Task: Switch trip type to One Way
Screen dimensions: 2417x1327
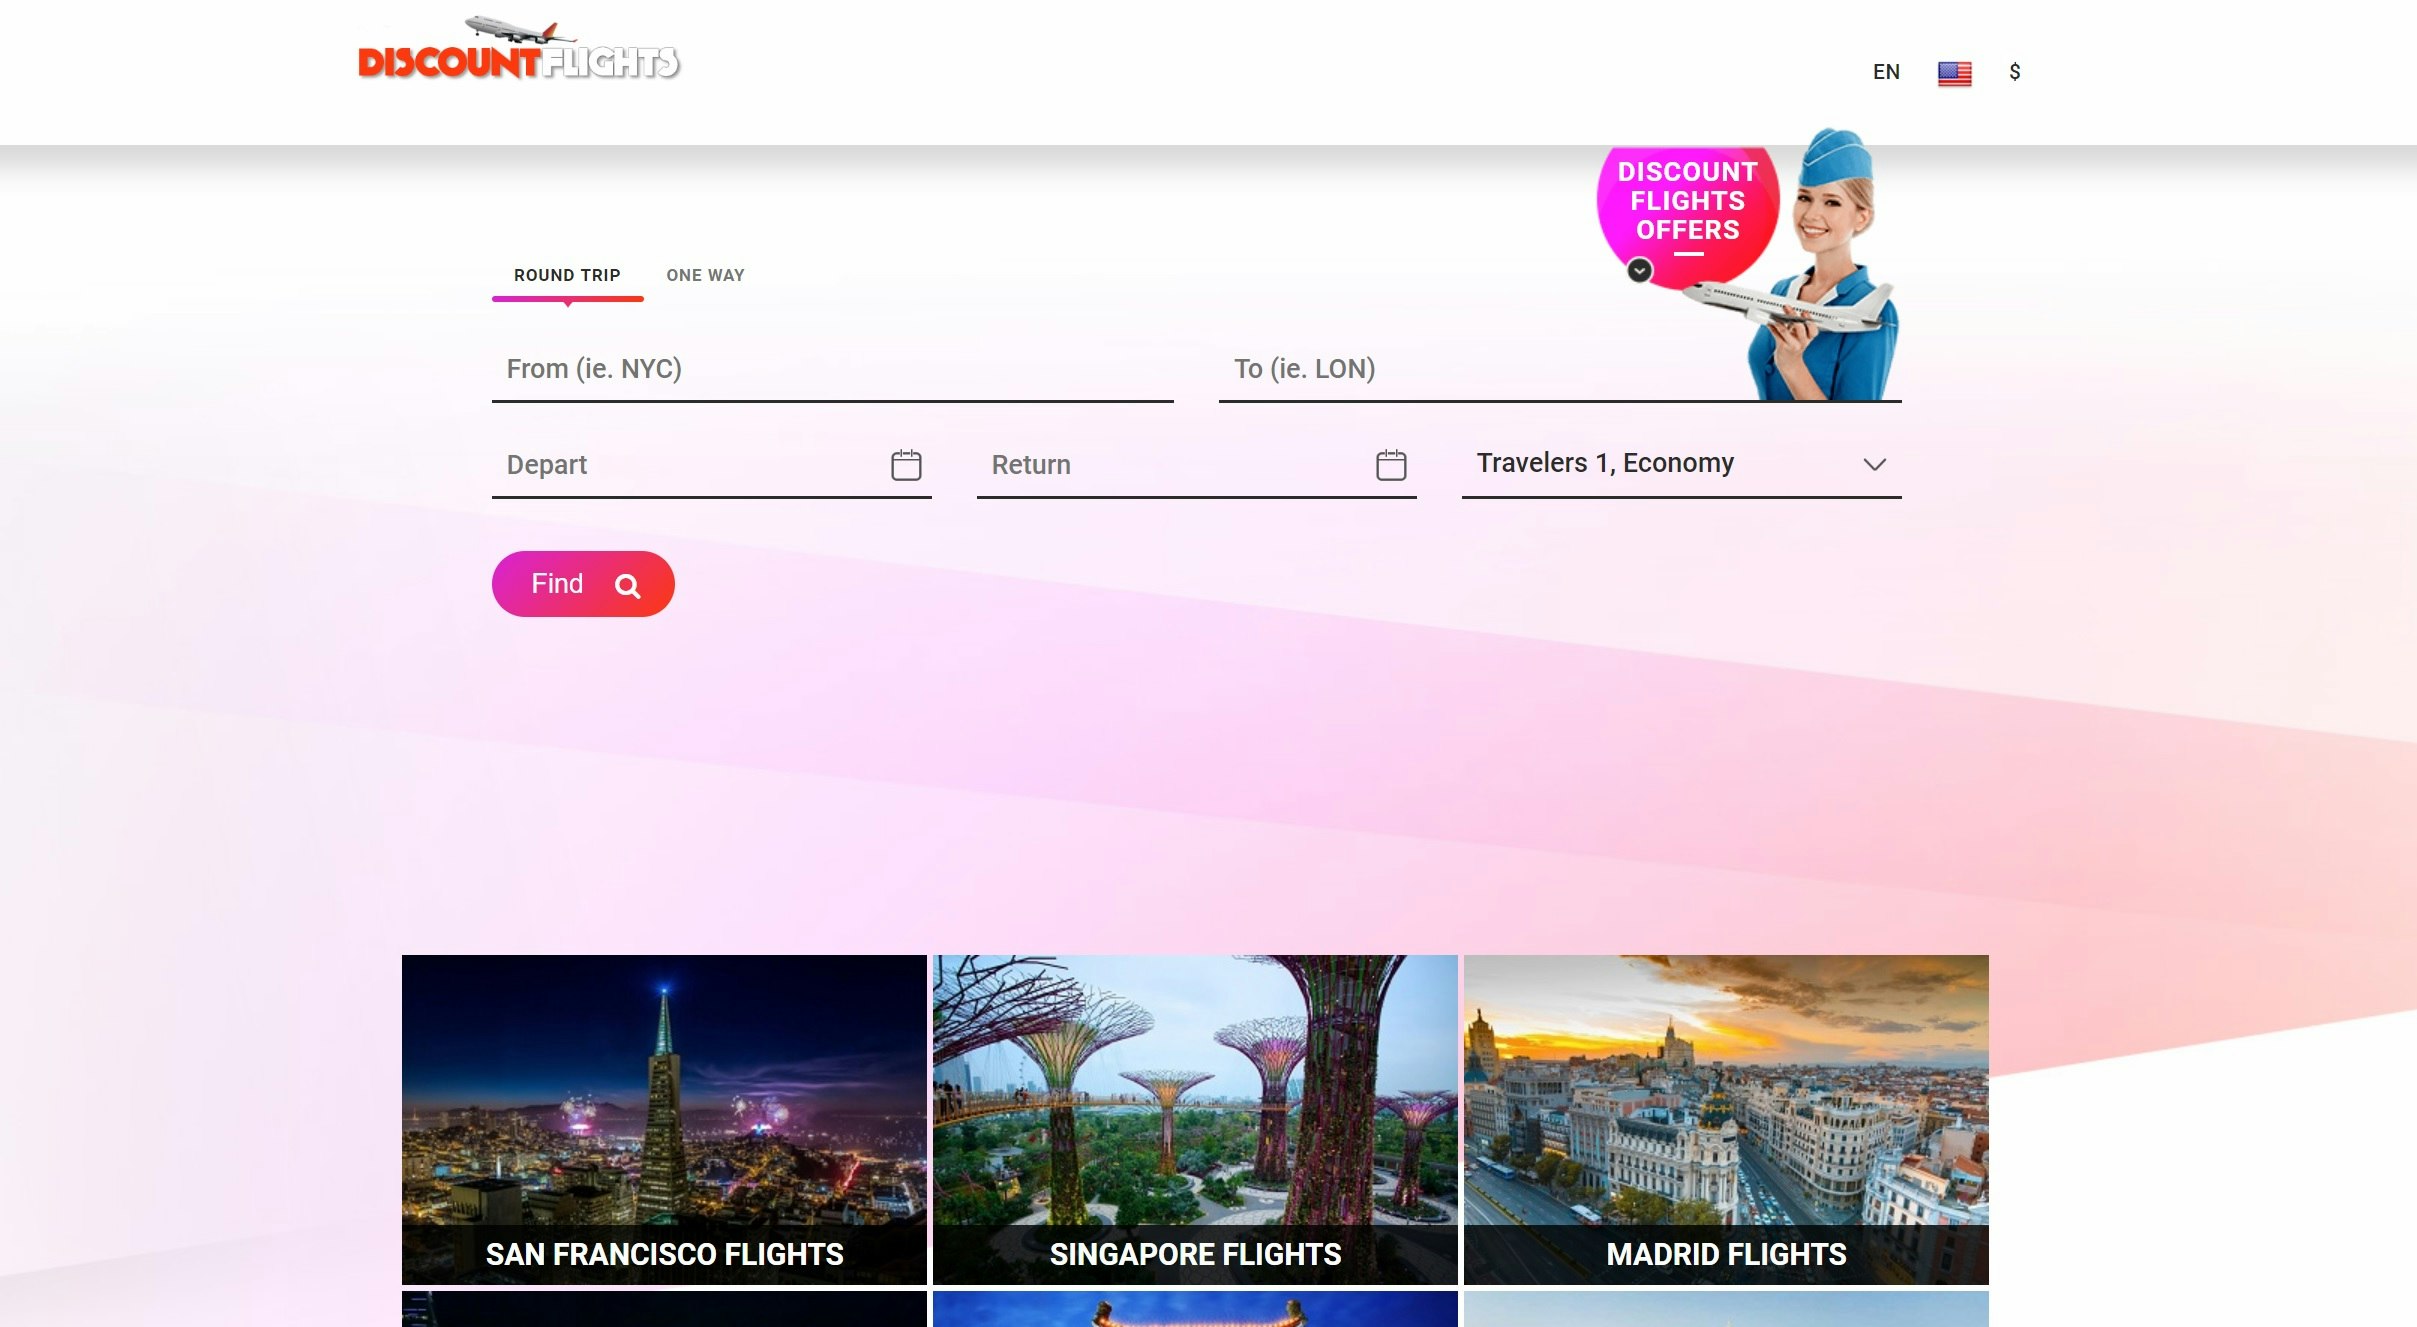Action: 705,275
